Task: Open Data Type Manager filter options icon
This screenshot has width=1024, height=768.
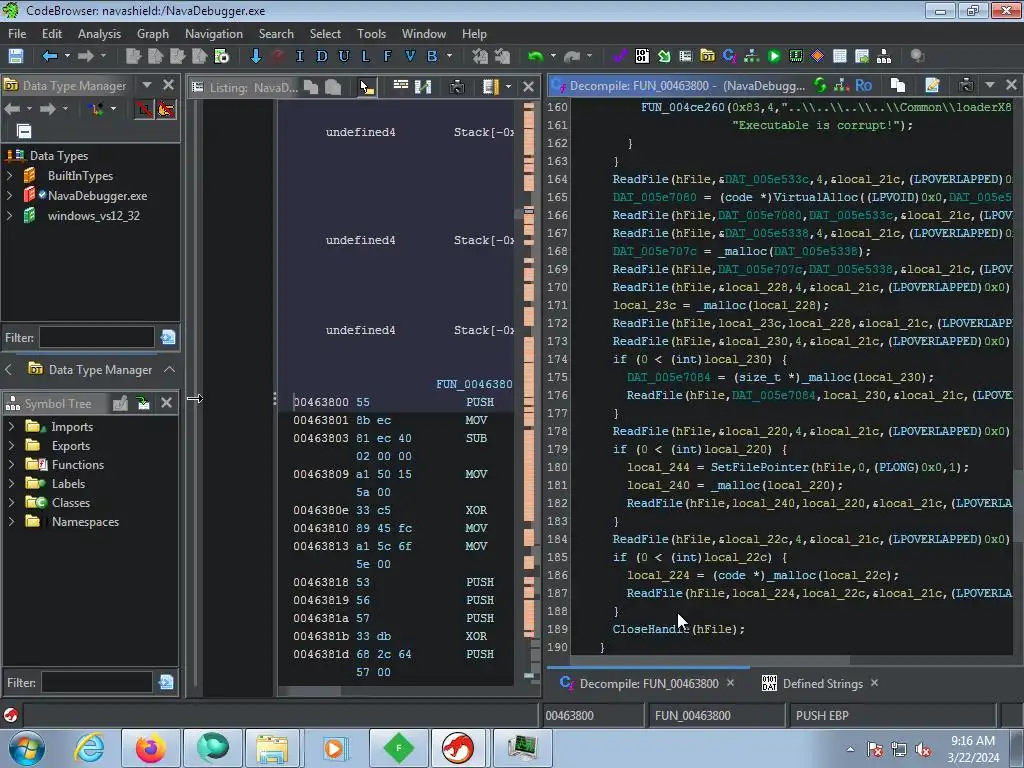Action: click(168, 338)
